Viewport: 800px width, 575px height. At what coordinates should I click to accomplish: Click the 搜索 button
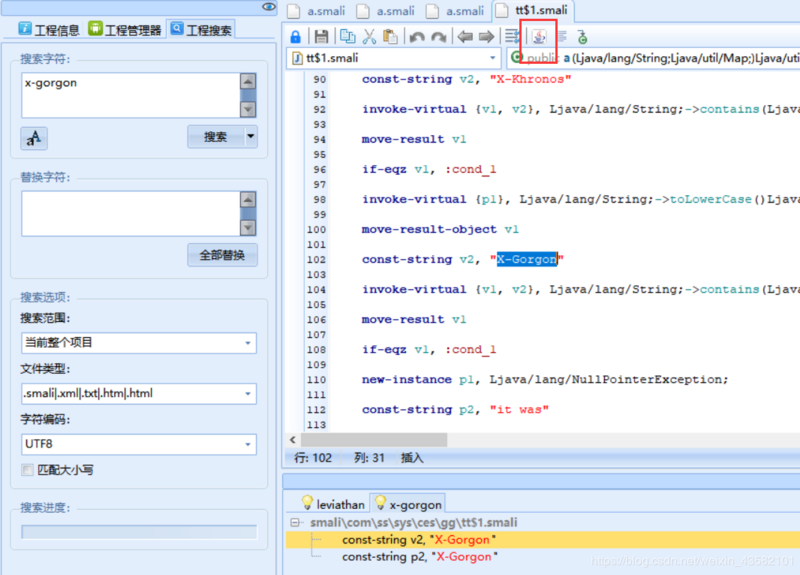[x=215, y=137]
